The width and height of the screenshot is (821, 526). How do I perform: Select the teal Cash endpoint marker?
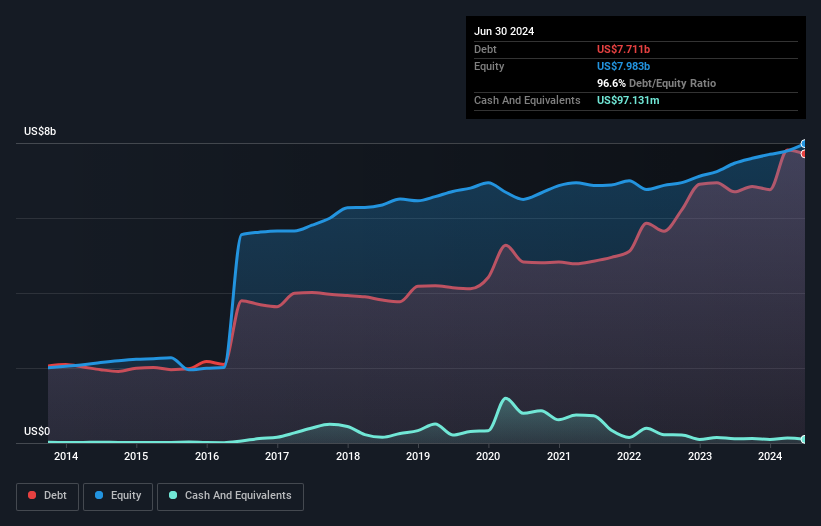pyautogui.click(x=804, y=439)
